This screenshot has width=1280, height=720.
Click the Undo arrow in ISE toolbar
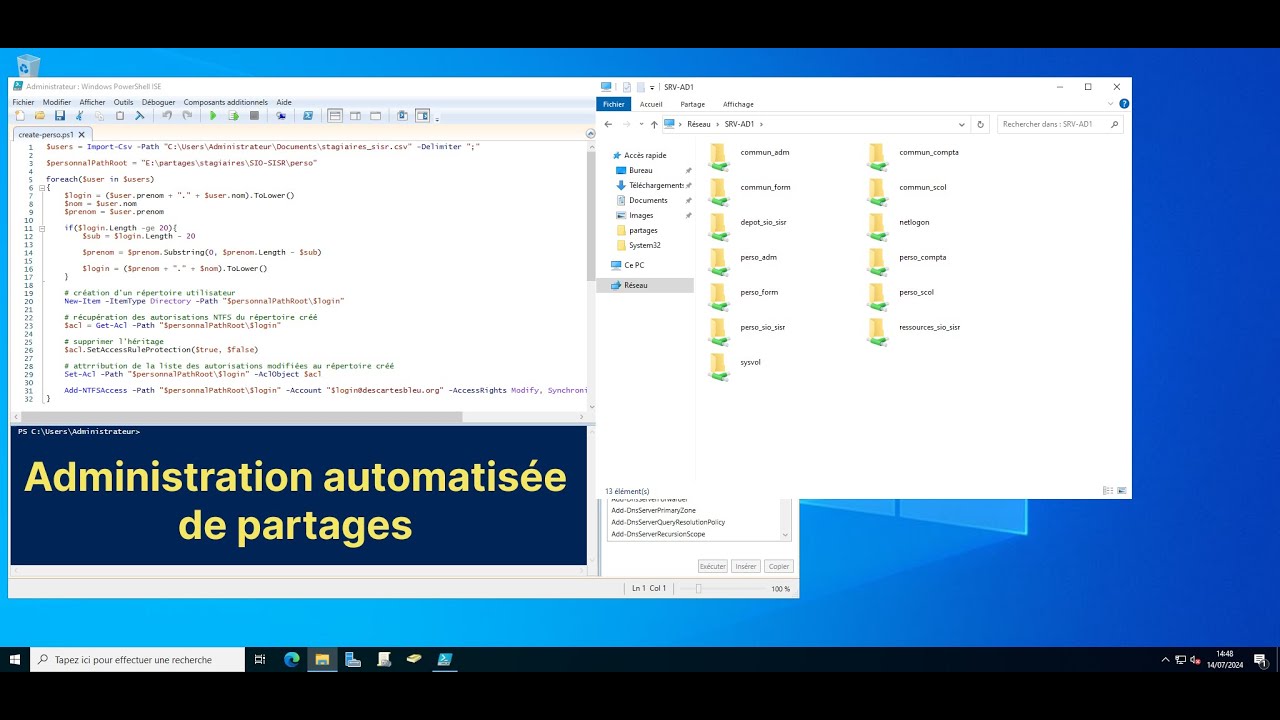(x=167, y=116)
